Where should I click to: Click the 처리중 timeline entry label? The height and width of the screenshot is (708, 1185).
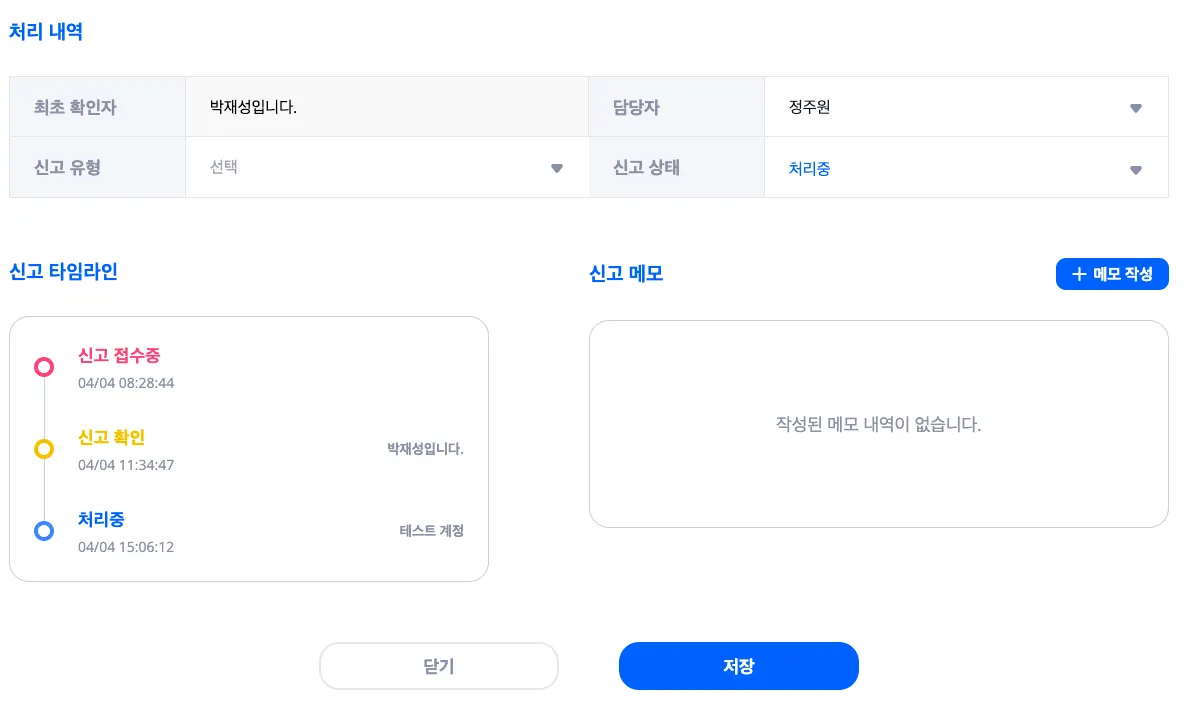pos(101,519)
